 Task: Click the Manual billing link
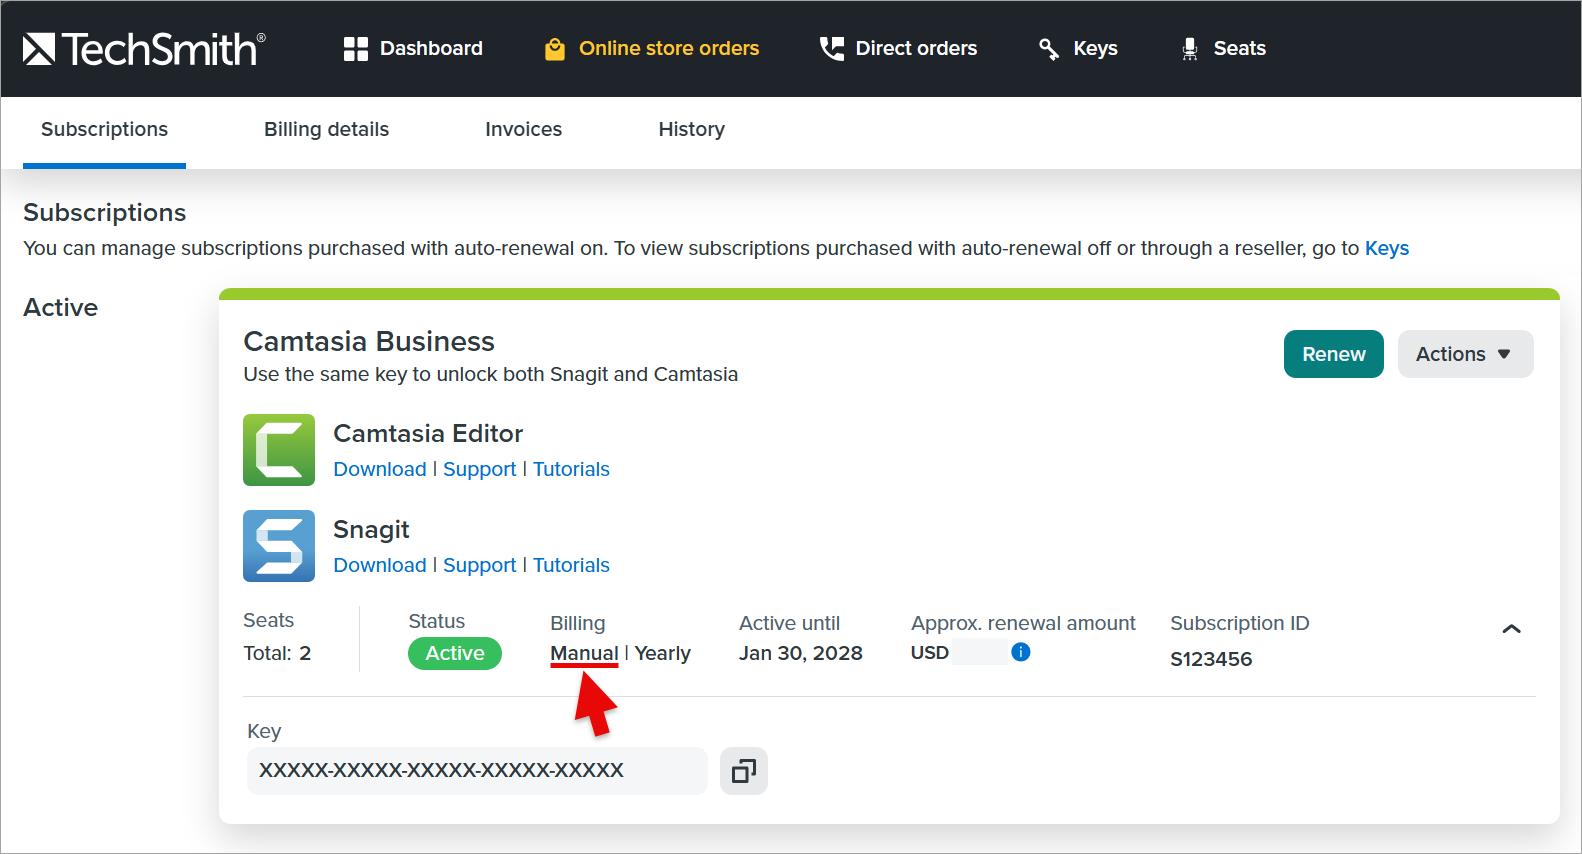[x=584, y=653]
